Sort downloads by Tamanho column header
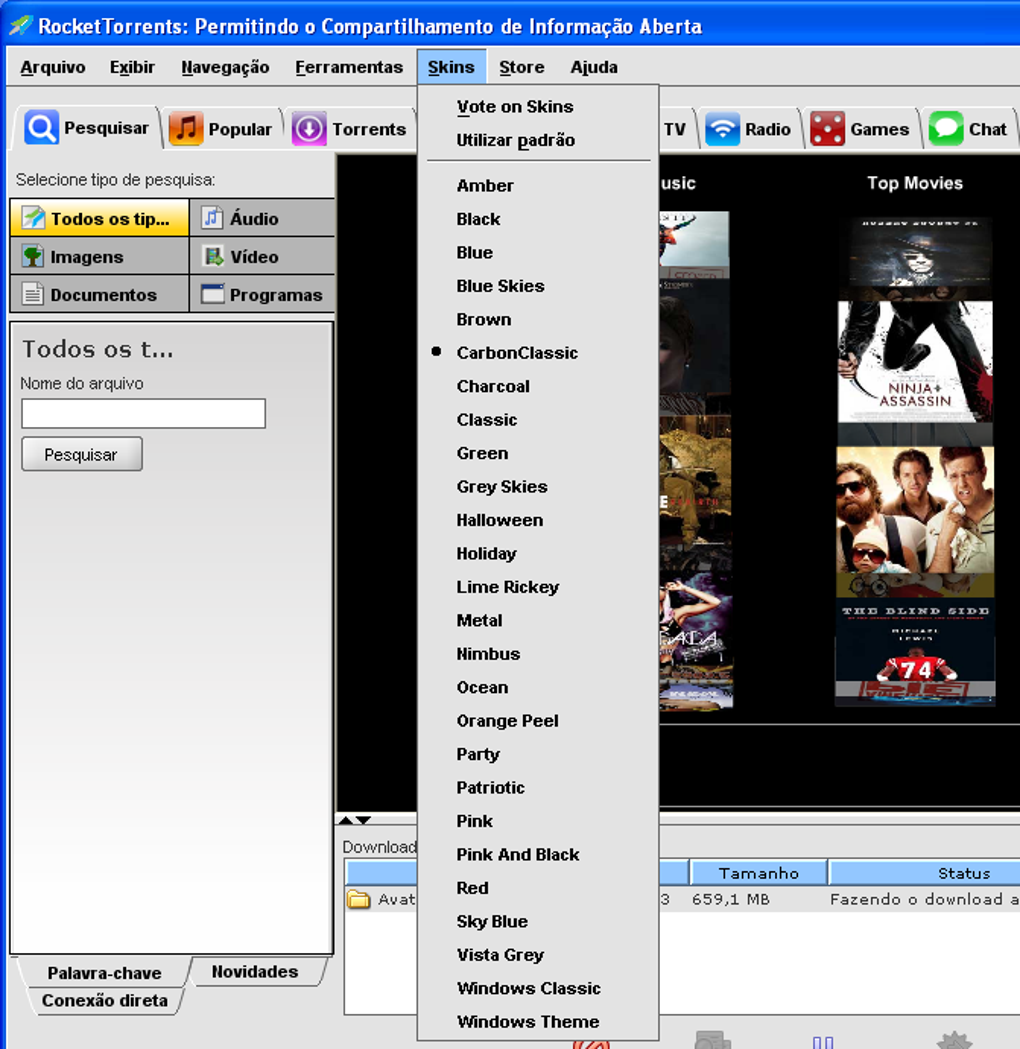Image resolution: width=1020 pixels, height=1049 pixels. pyautogui.click(x=758, y=873)
